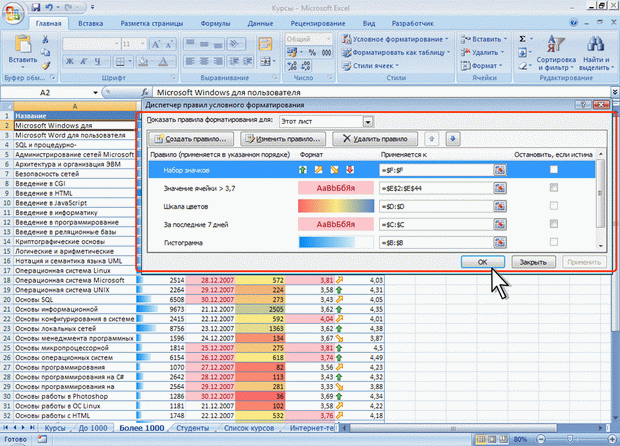Expand Удалить cells dropdown

pos(503,52)
